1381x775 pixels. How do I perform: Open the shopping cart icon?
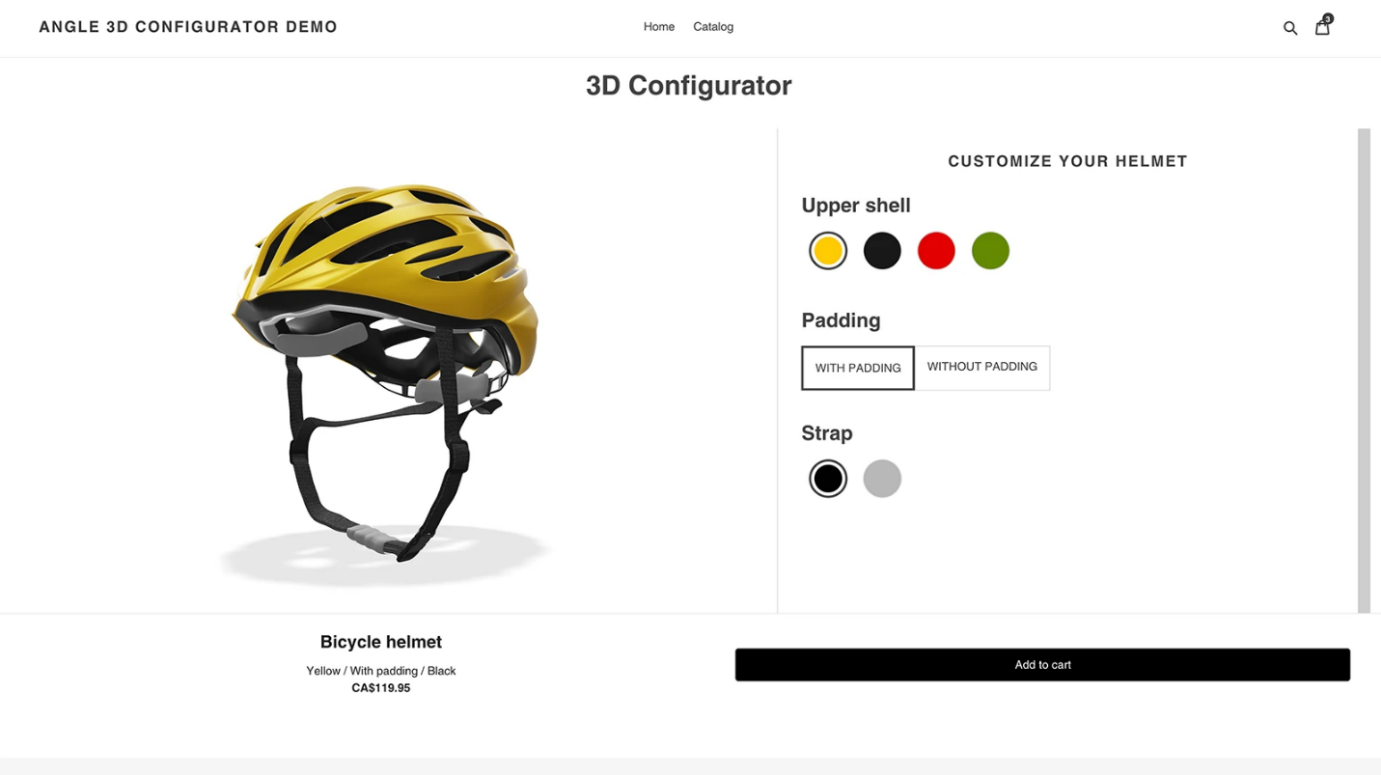pyautogui.click(x=1322, y=28)
